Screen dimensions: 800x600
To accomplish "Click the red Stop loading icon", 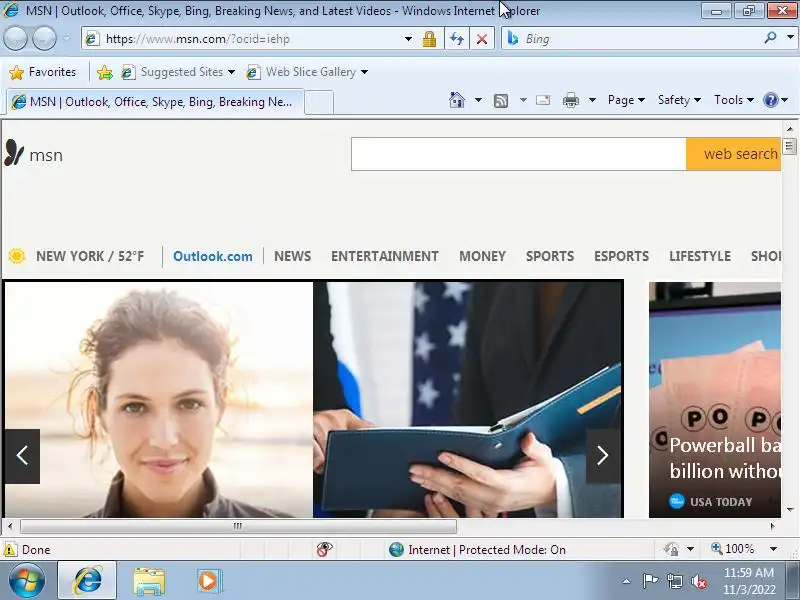I will pyautogui.click(x=482, y=39).
